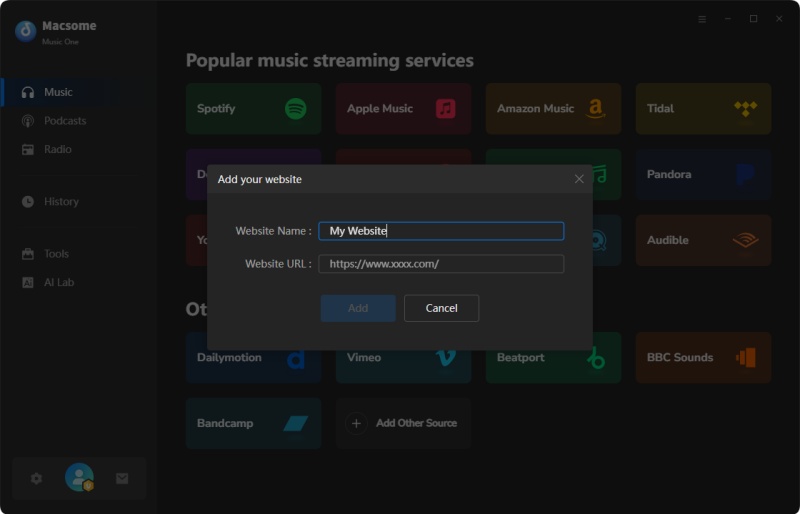Open the hamburger menu in the title bar
800x514 pixels.
[702, 19]
